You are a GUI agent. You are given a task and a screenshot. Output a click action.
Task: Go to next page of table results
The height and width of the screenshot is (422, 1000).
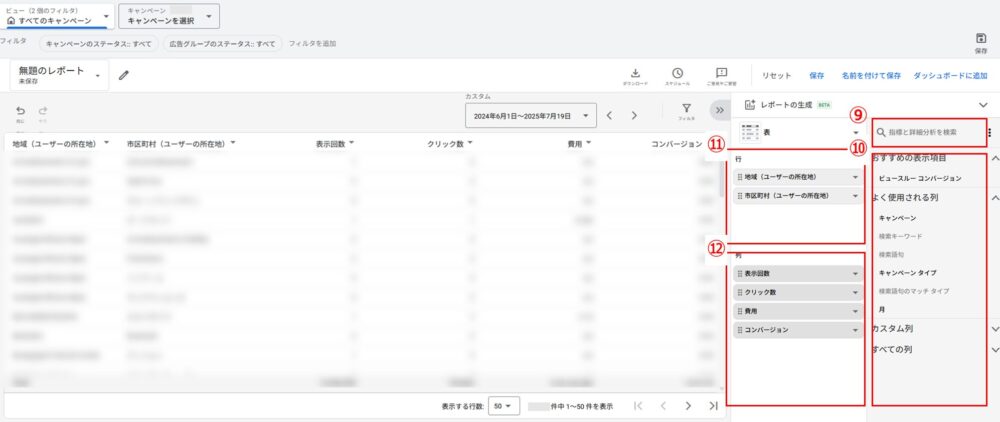pos(687,406)
